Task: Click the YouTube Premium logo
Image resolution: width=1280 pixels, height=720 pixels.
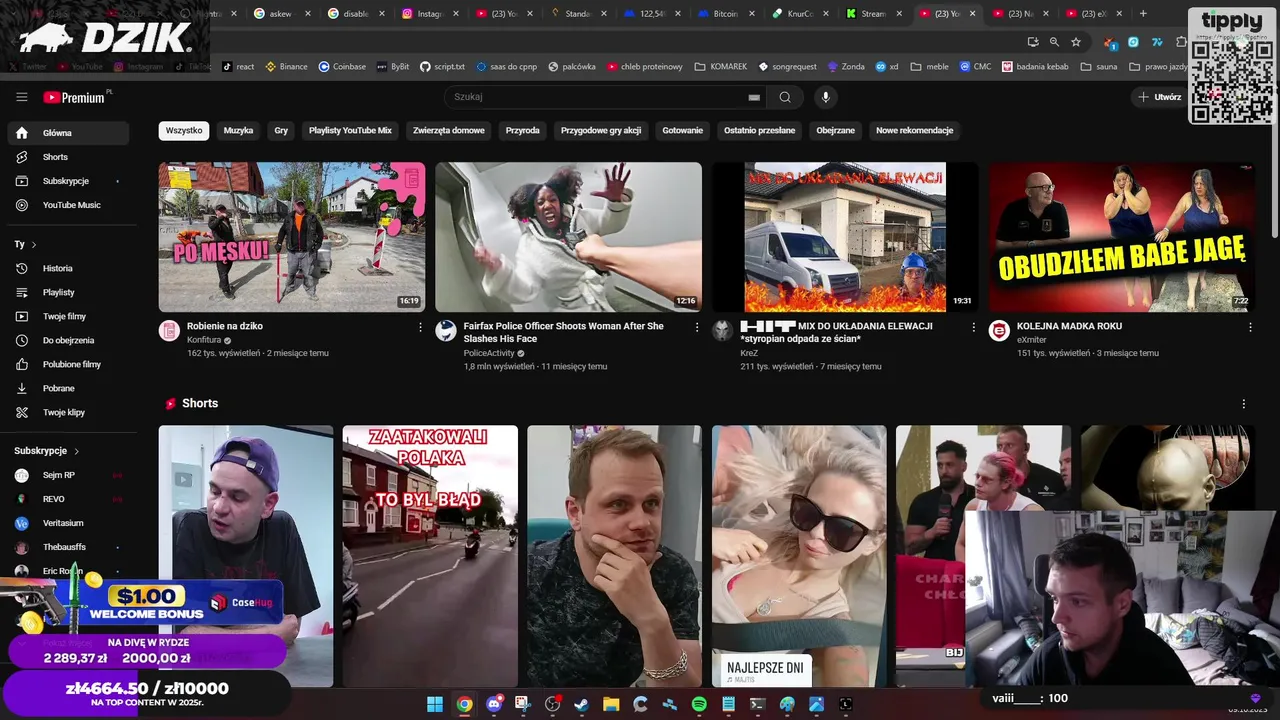Action: point(77,97)
